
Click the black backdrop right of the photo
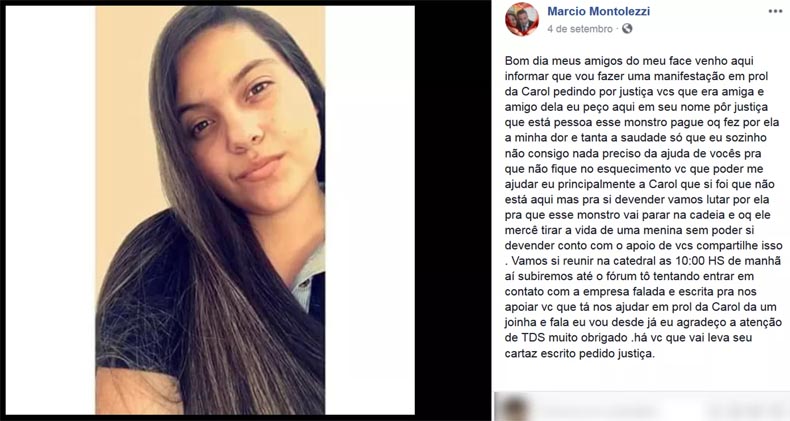pyautogui.click(x=452, y=210)
